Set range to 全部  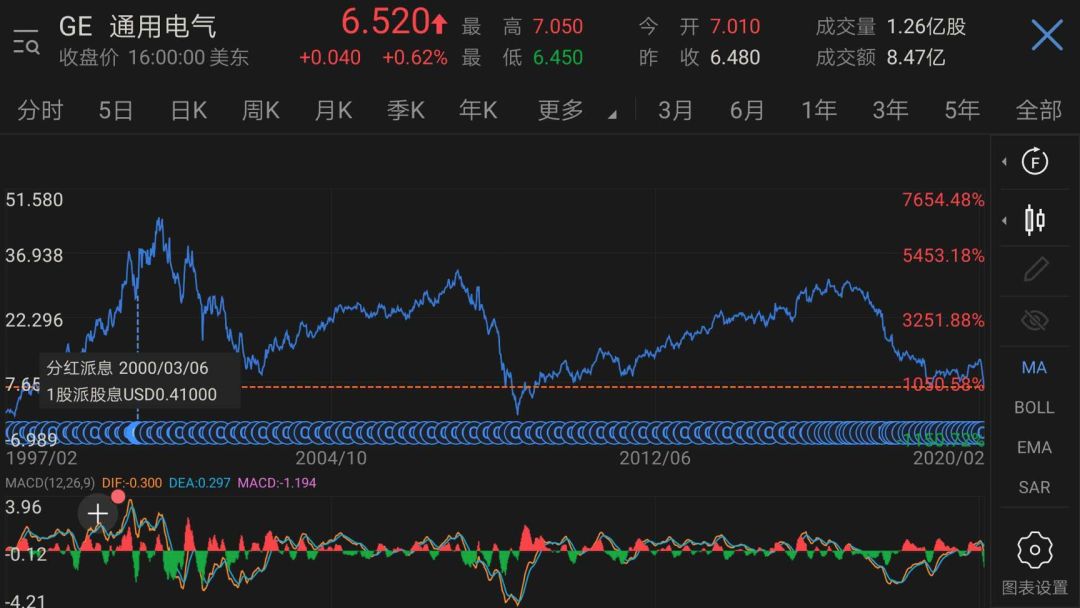tap(1039, 110)
